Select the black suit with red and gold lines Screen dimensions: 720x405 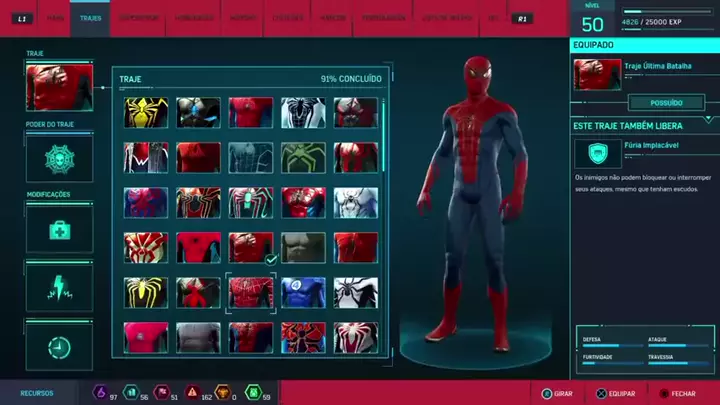(198, 202)
